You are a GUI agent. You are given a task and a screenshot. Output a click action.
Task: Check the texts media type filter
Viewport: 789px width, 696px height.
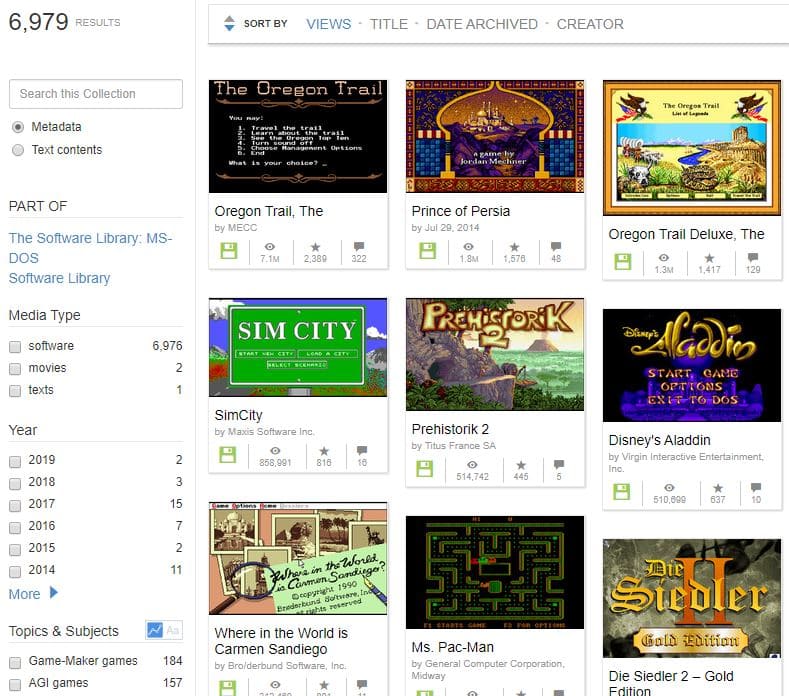pos(15,391)
